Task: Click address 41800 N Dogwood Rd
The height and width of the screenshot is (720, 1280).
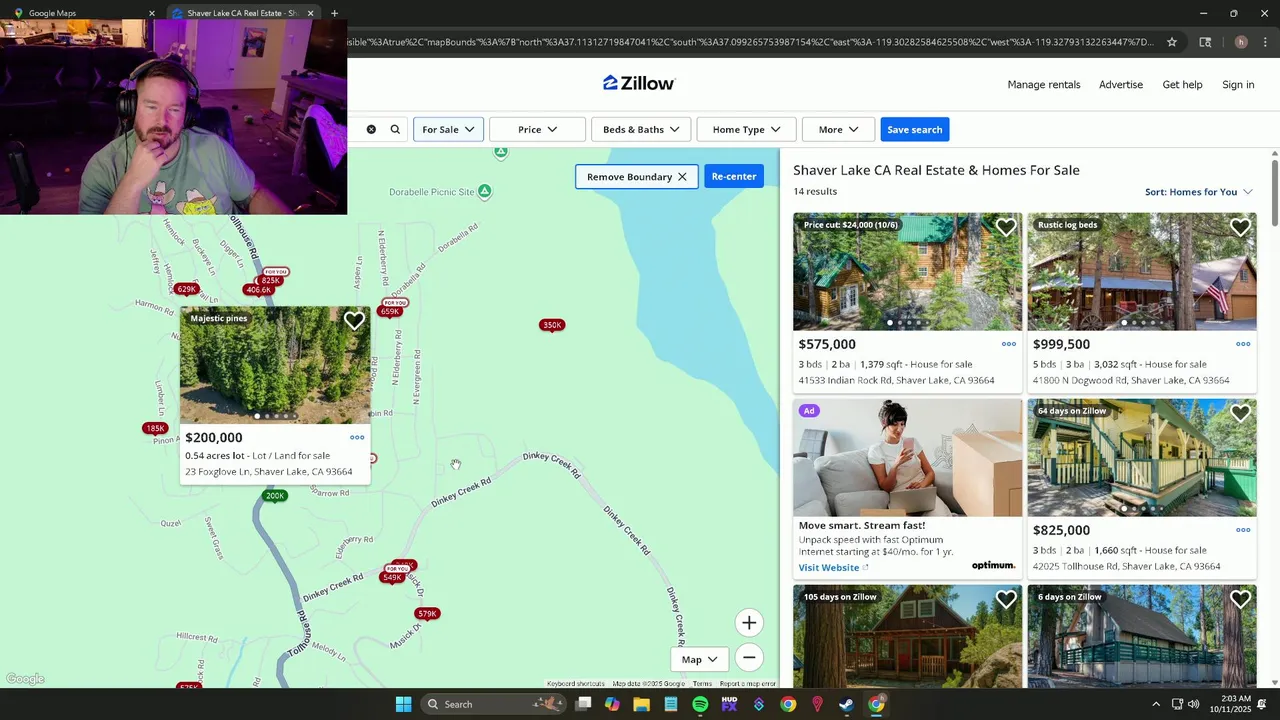Action: coord(1131,381)
